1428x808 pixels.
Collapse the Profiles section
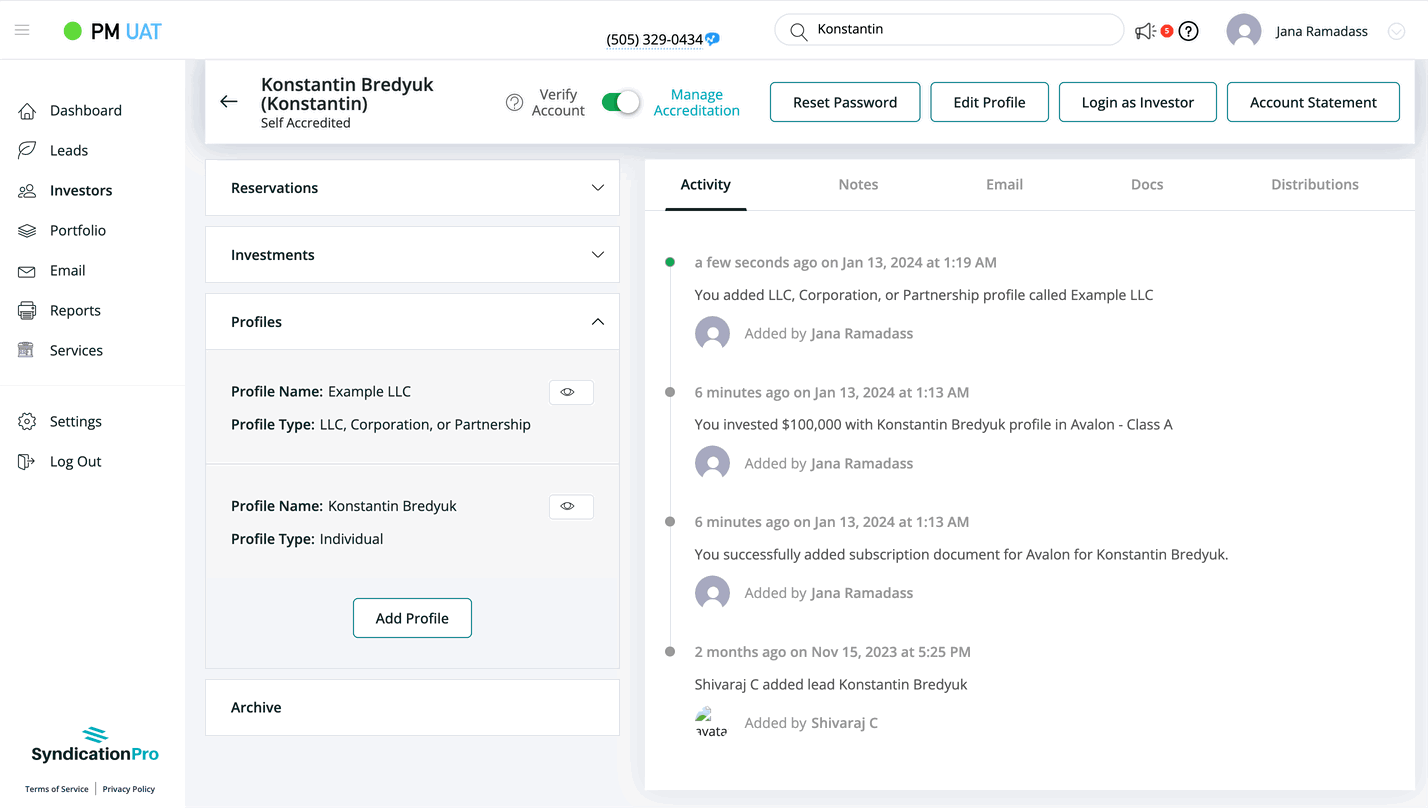coord(597,322)
